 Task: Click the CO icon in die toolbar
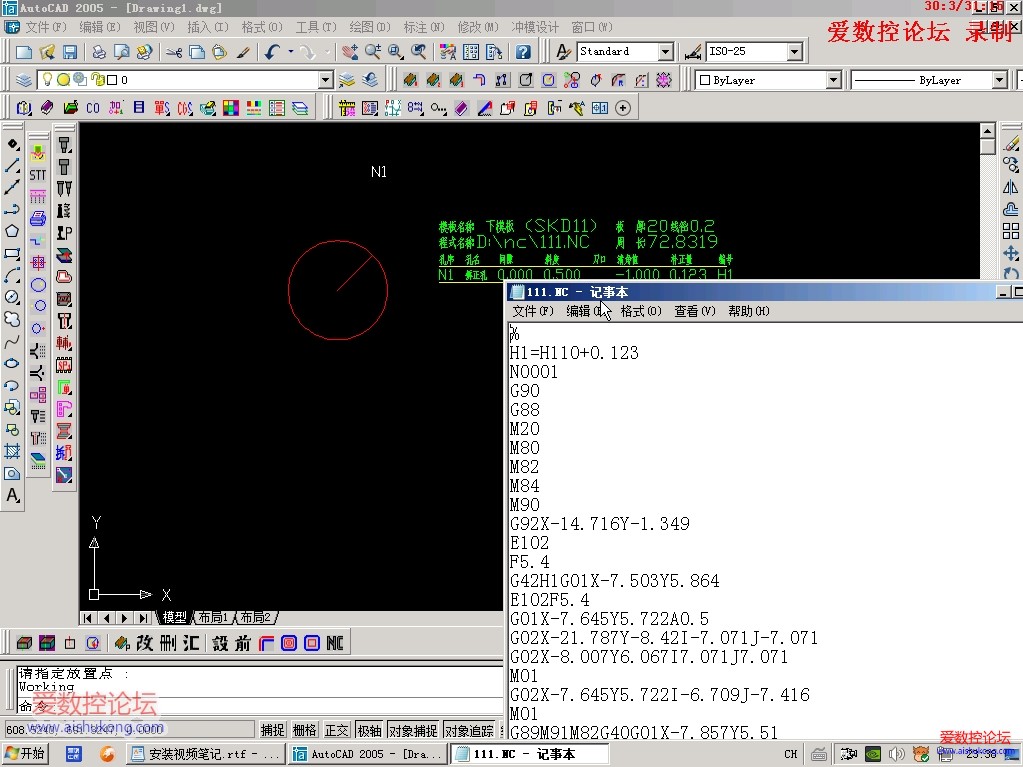[93, 108]
